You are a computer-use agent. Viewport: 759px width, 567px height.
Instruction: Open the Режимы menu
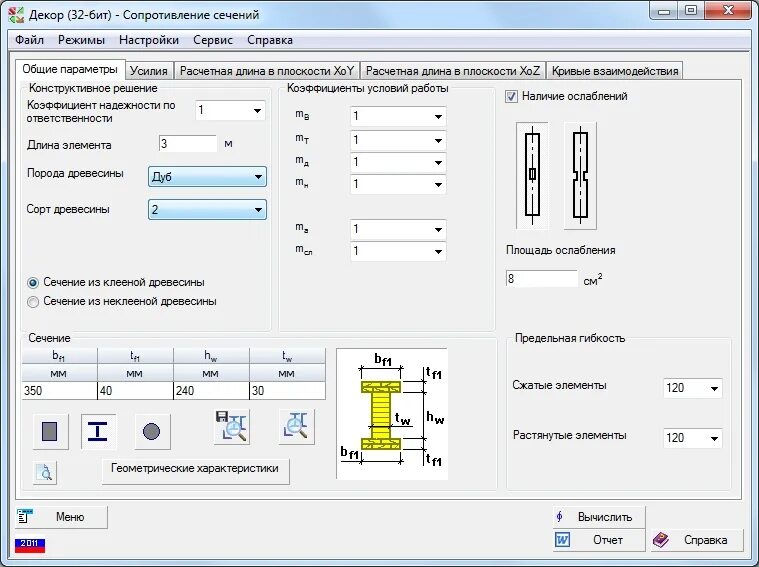click(x=81, y=40)
